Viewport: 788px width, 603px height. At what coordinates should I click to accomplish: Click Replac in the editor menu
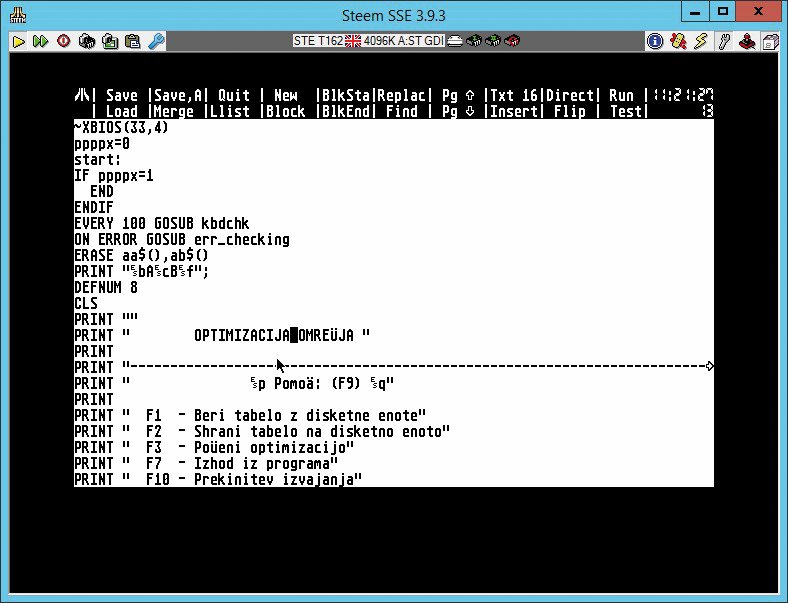tap(402, 95)
